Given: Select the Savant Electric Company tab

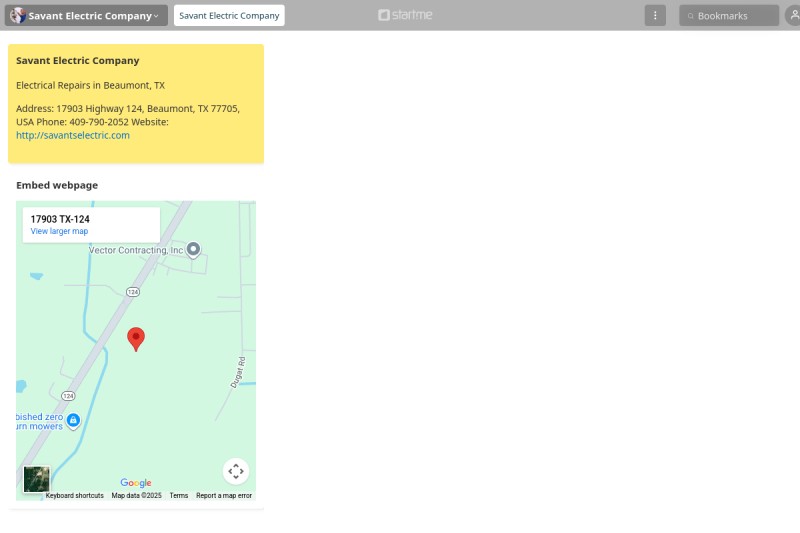Looking at the screenshot, I should (x=229, y=15).
